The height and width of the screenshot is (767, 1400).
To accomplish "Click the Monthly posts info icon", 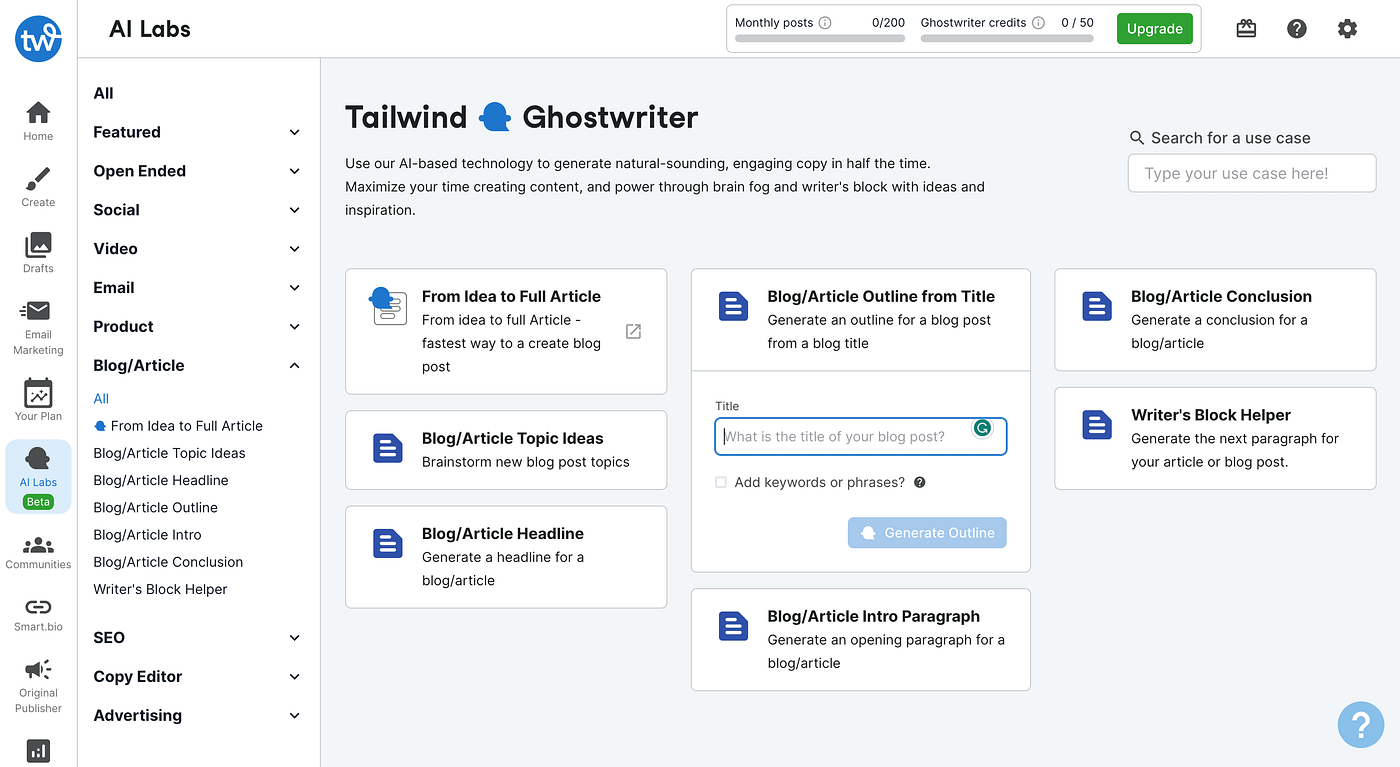I will tap(825, 22).
